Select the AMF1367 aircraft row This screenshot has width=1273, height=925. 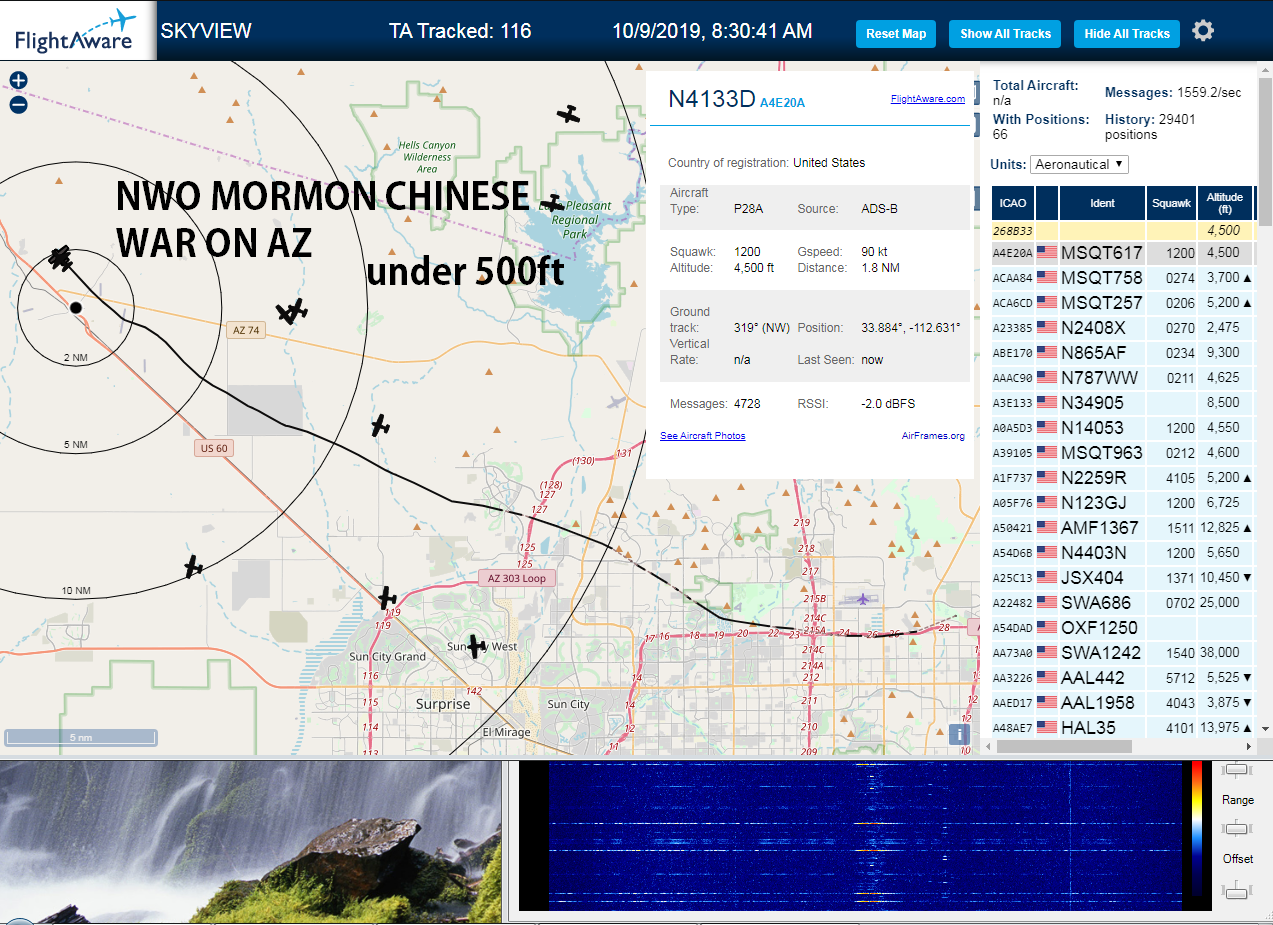[x=1122, y=528]
